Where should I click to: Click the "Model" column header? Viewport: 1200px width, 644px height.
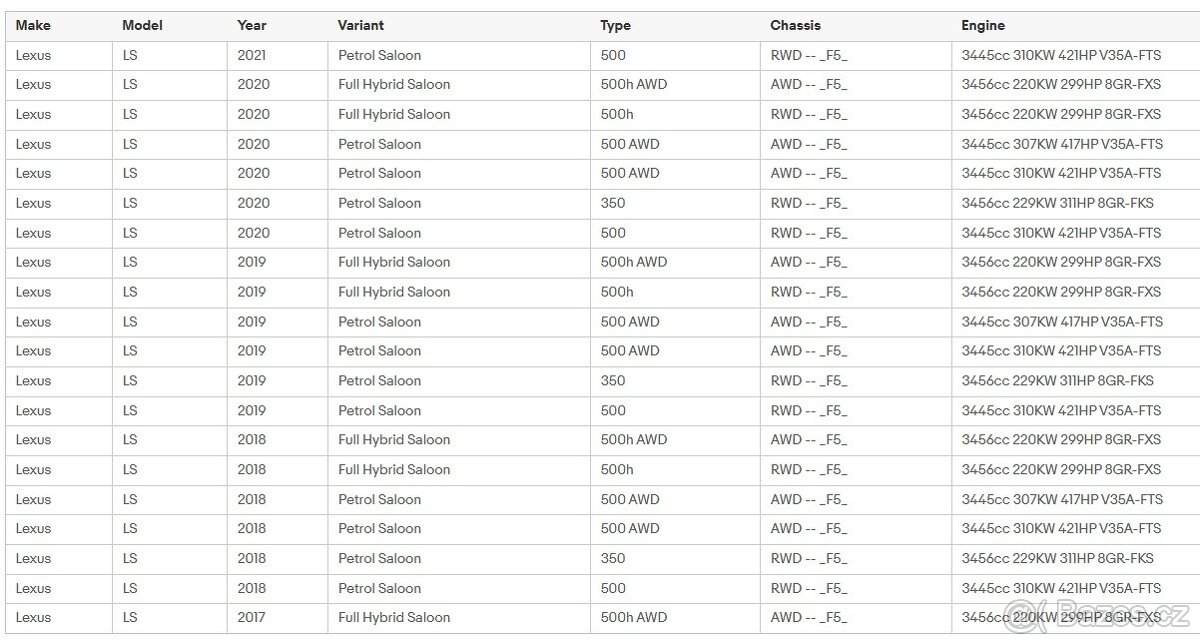pos(142,25)
